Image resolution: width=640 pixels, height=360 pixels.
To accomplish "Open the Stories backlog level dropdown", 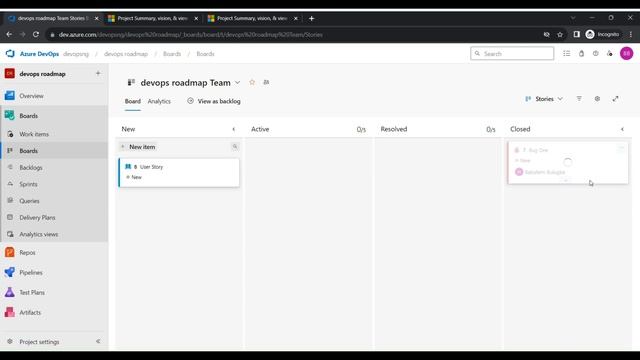I will click(x=544, y=99).
